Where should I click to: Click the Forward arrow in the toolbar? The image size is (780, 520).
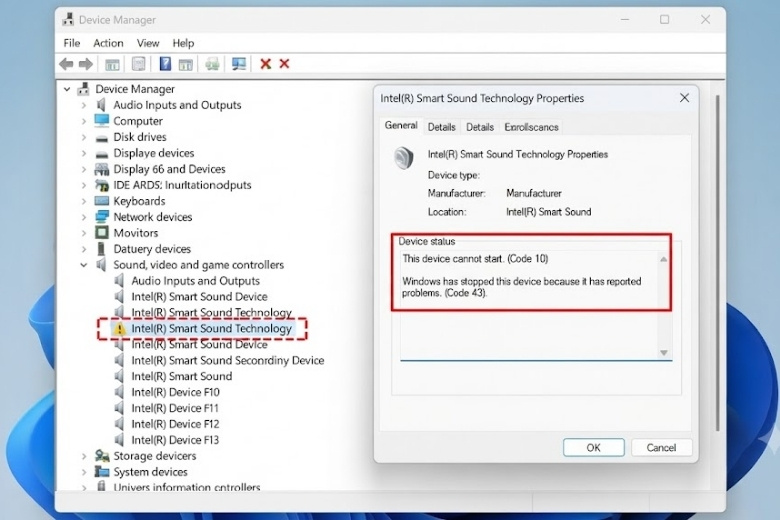[86, 64]
